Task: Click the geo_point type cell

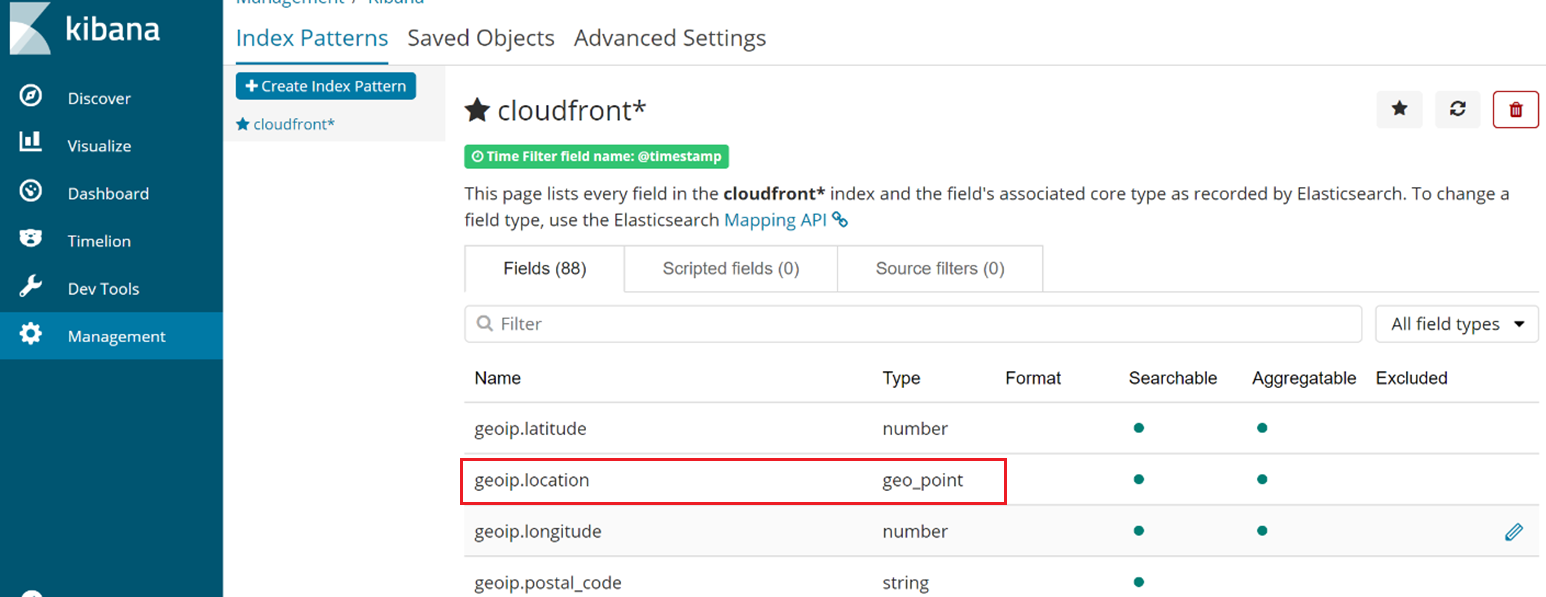Action: pyautogui.click(x=923, y=480)
